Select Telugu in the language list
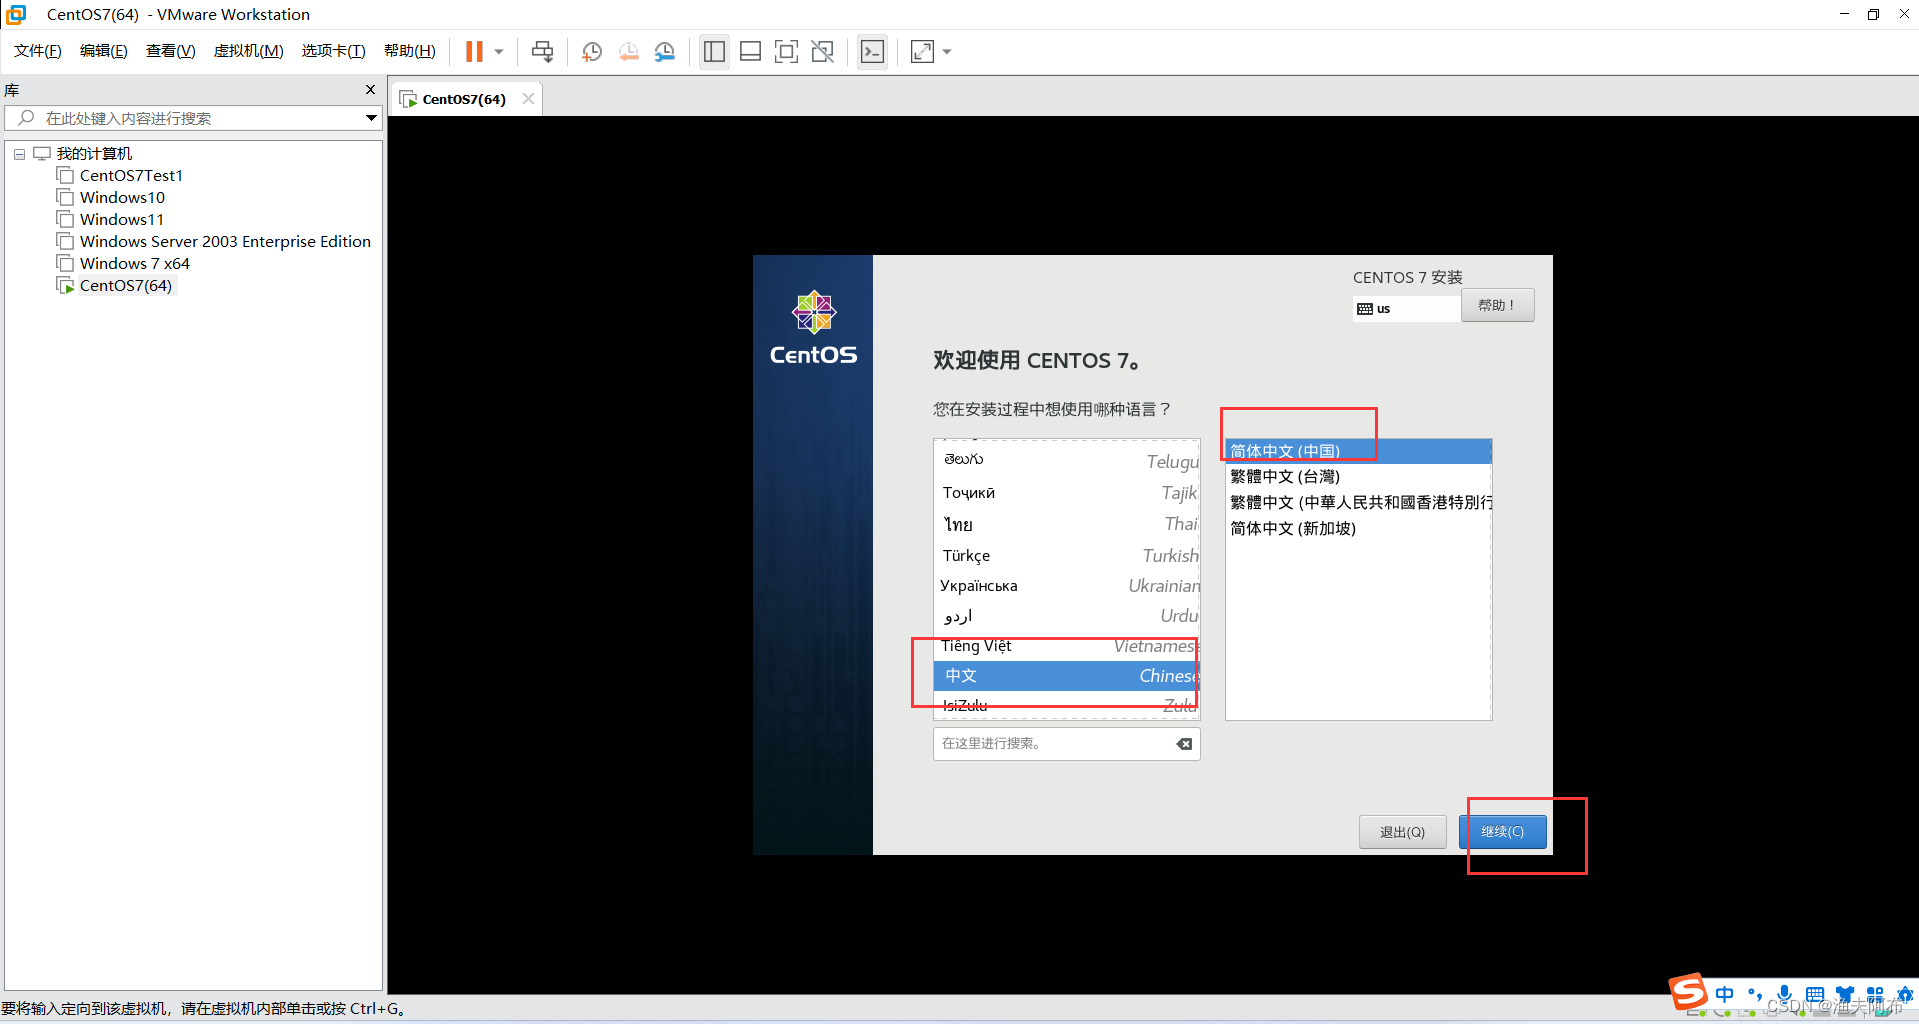Screen dimensions: 1919x1024 click(1067, 460)
